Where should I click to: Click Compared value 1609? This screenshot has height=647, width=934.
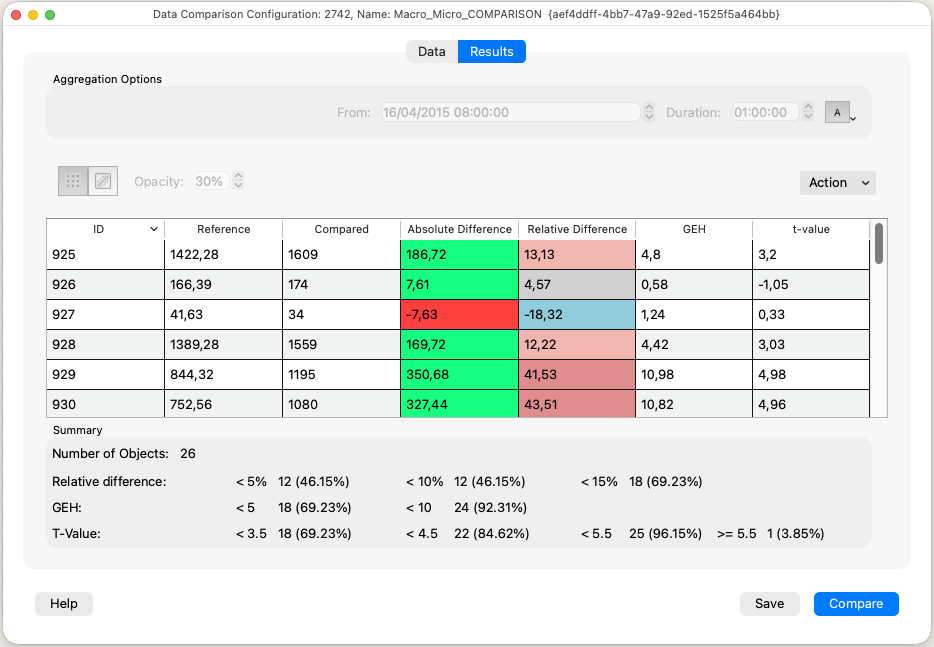[x=341, y=254]
